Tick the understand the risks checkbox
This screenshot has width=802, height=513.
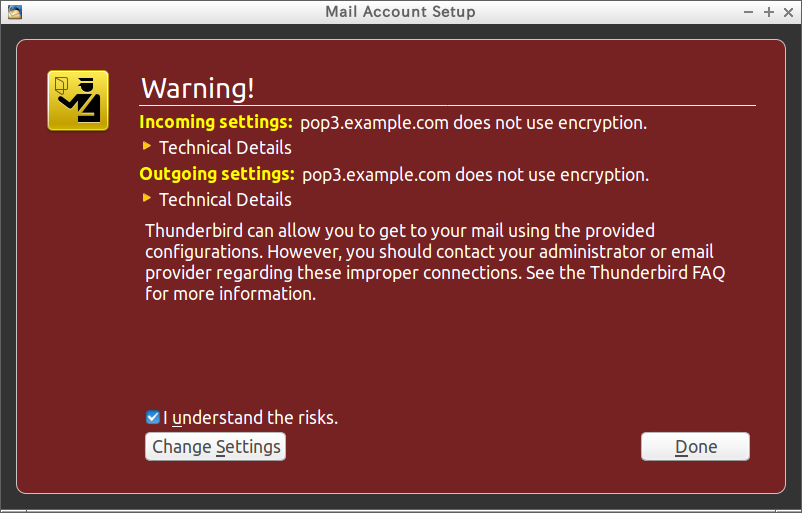pyautogui.click(x=153, y=417)
